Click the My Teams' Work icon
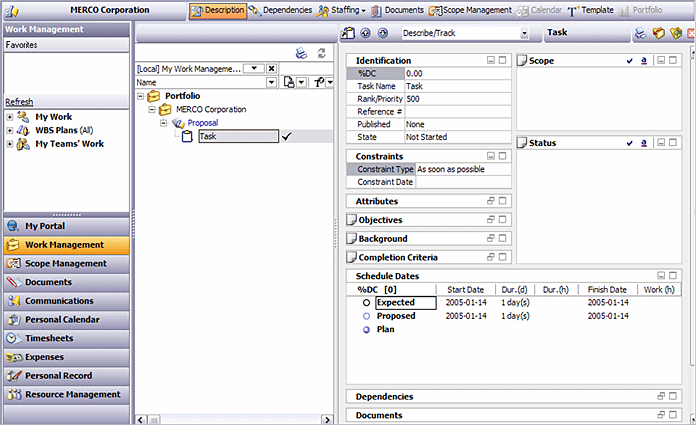696x425 pixels. [x=23, y=144]
